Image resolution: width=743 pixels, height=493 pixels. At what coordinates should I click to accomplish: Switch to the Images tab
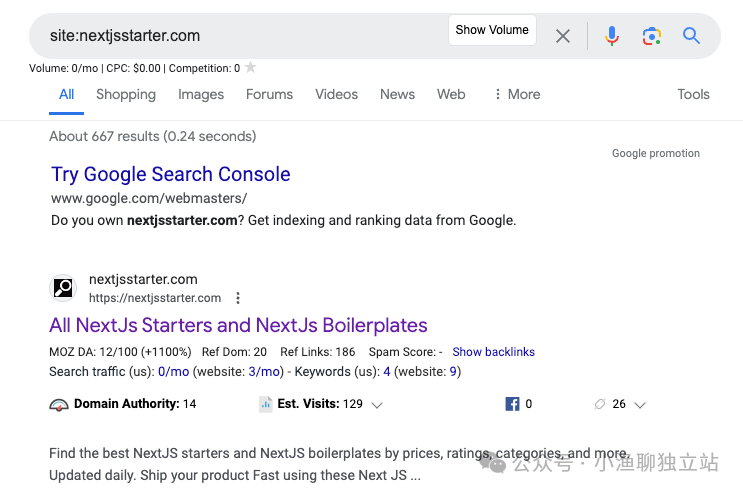click(x=201, y=94)
